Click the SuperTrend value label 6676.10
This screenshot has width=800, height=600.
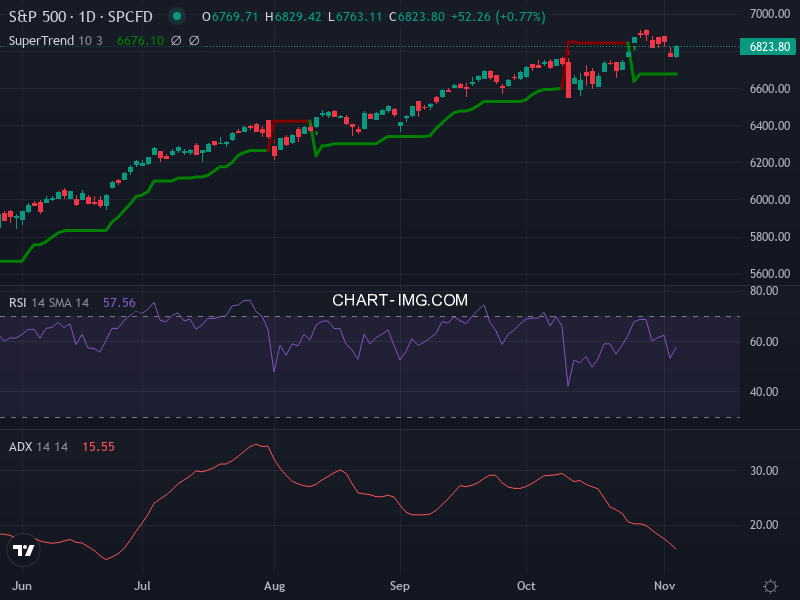[x=140, y=40]
